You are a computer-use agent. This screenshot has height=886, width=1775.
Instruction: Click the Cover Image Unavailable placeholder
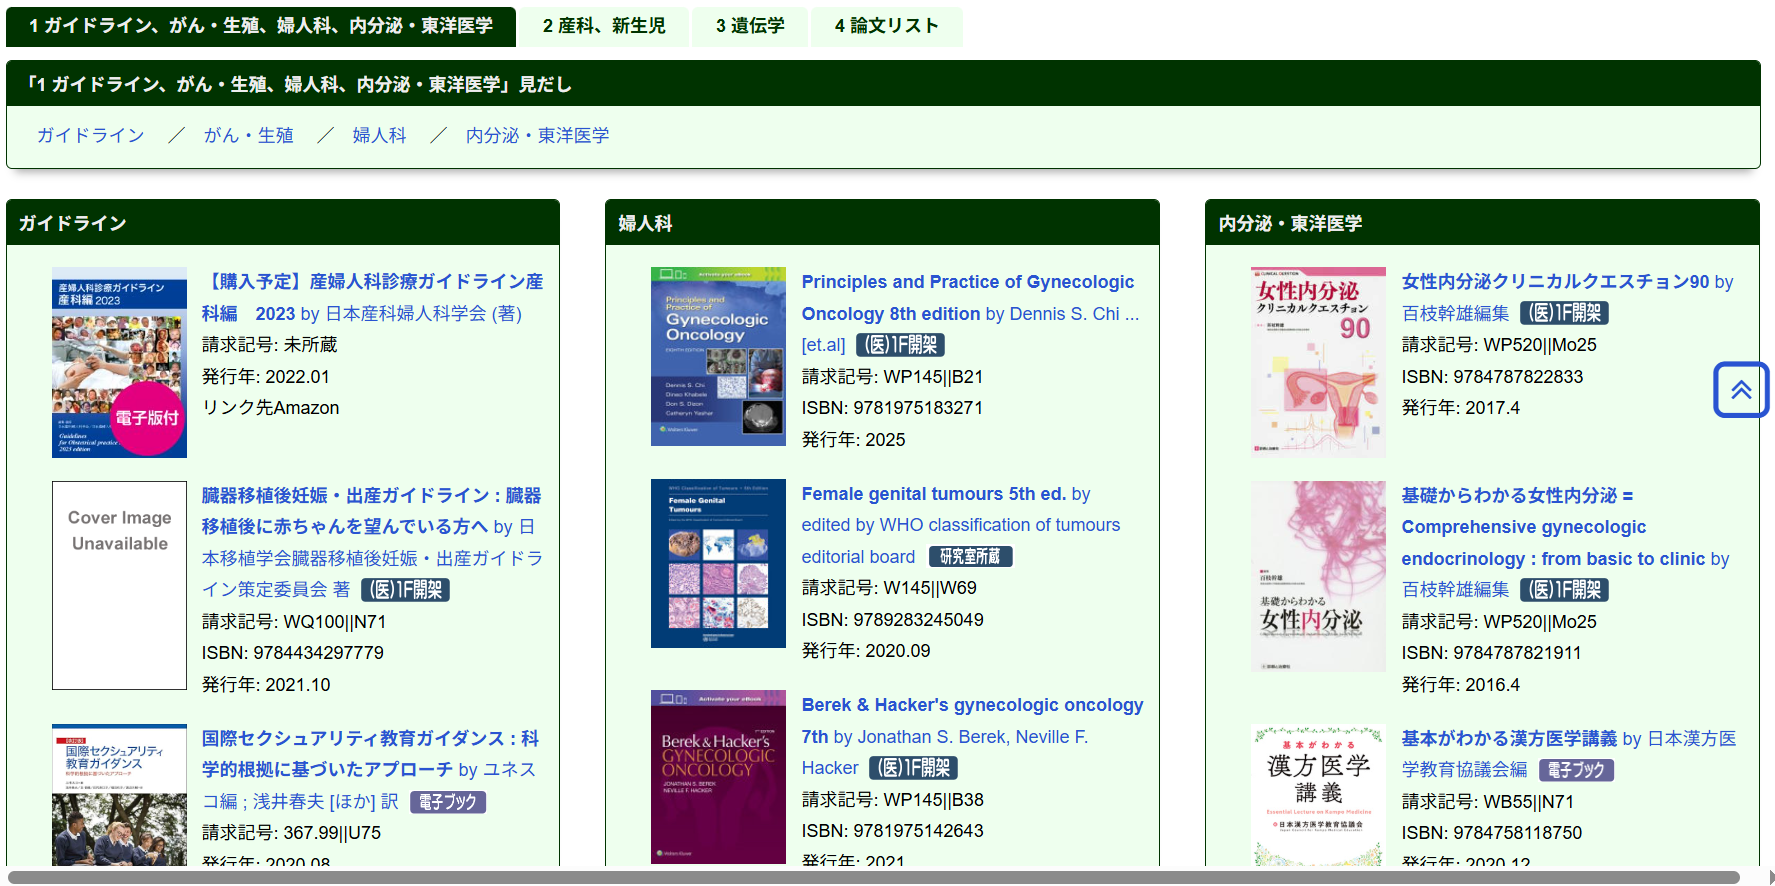point(119,585)
